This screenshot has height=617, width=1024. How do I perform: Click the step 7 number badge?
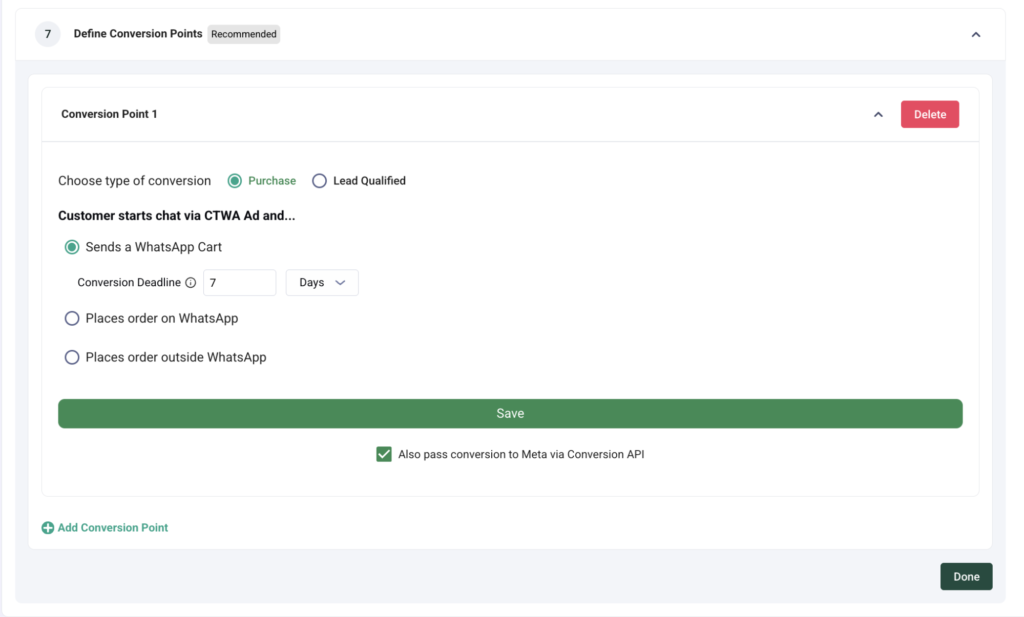tap(48, 34)
